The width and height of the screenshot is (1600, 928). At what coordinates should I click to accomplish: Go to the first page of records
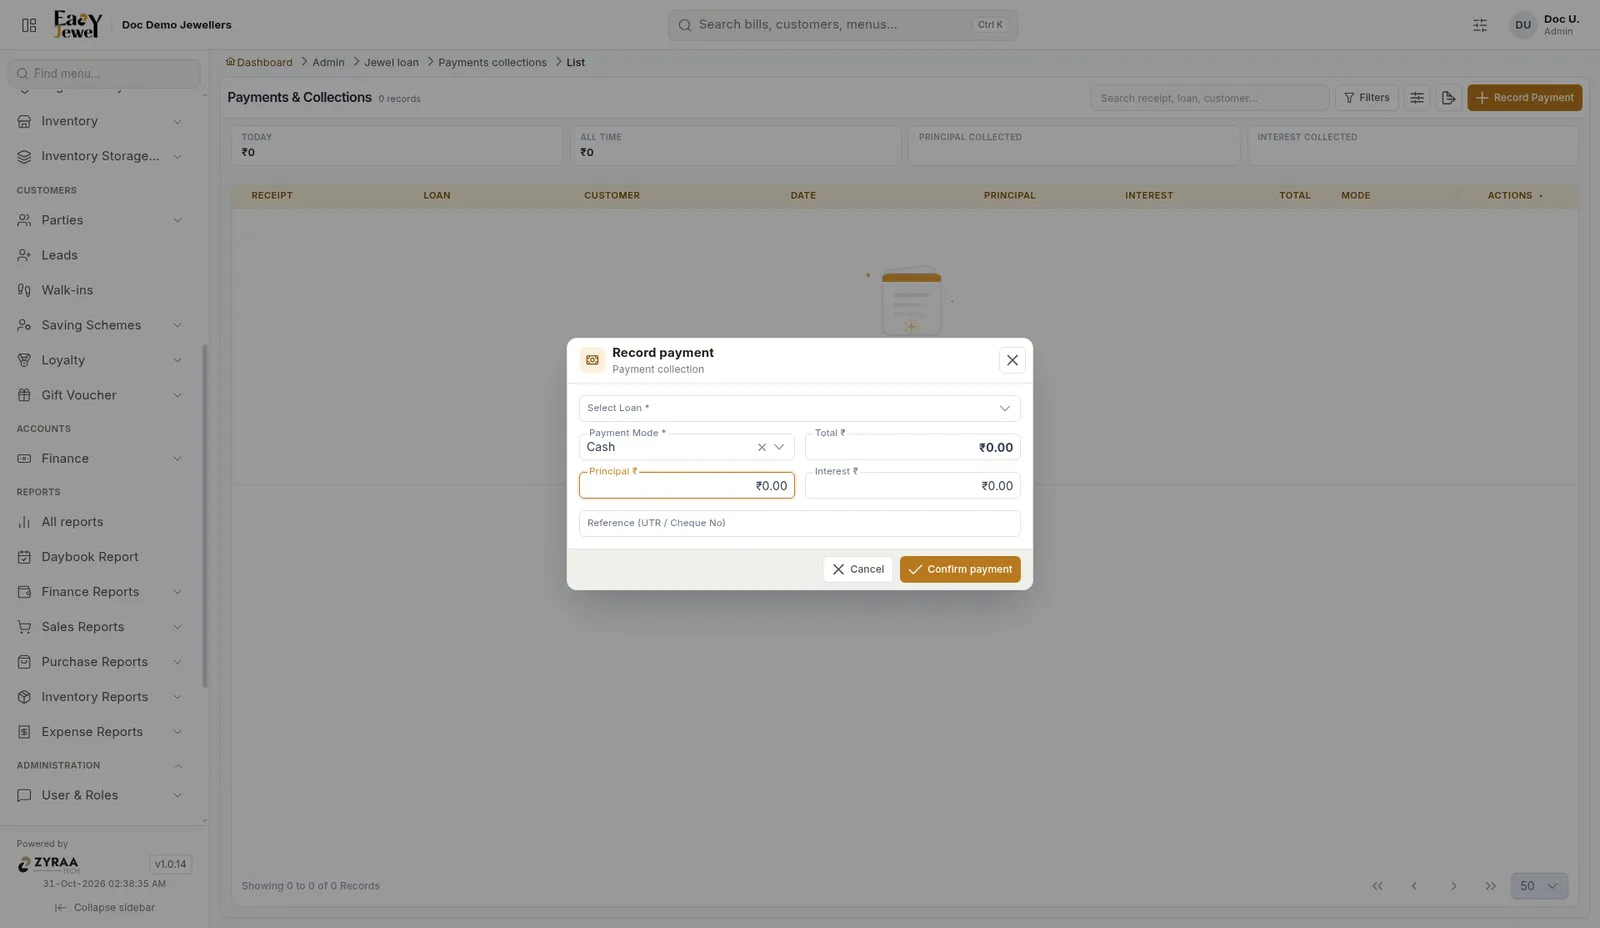[1377, 886]
